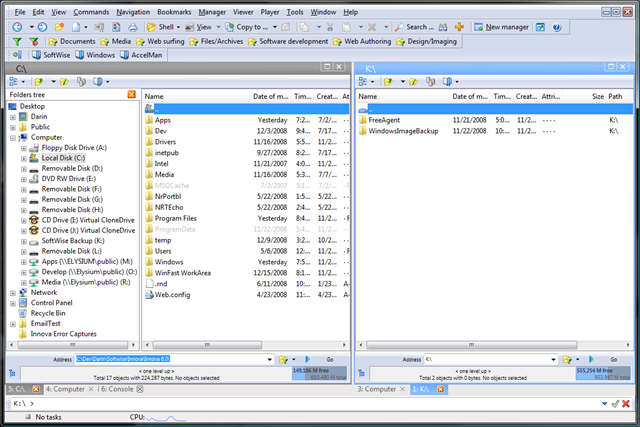Click the SoftWise bookmark button
This screenshot has height=427, width=640.
(x=51, y=55)
